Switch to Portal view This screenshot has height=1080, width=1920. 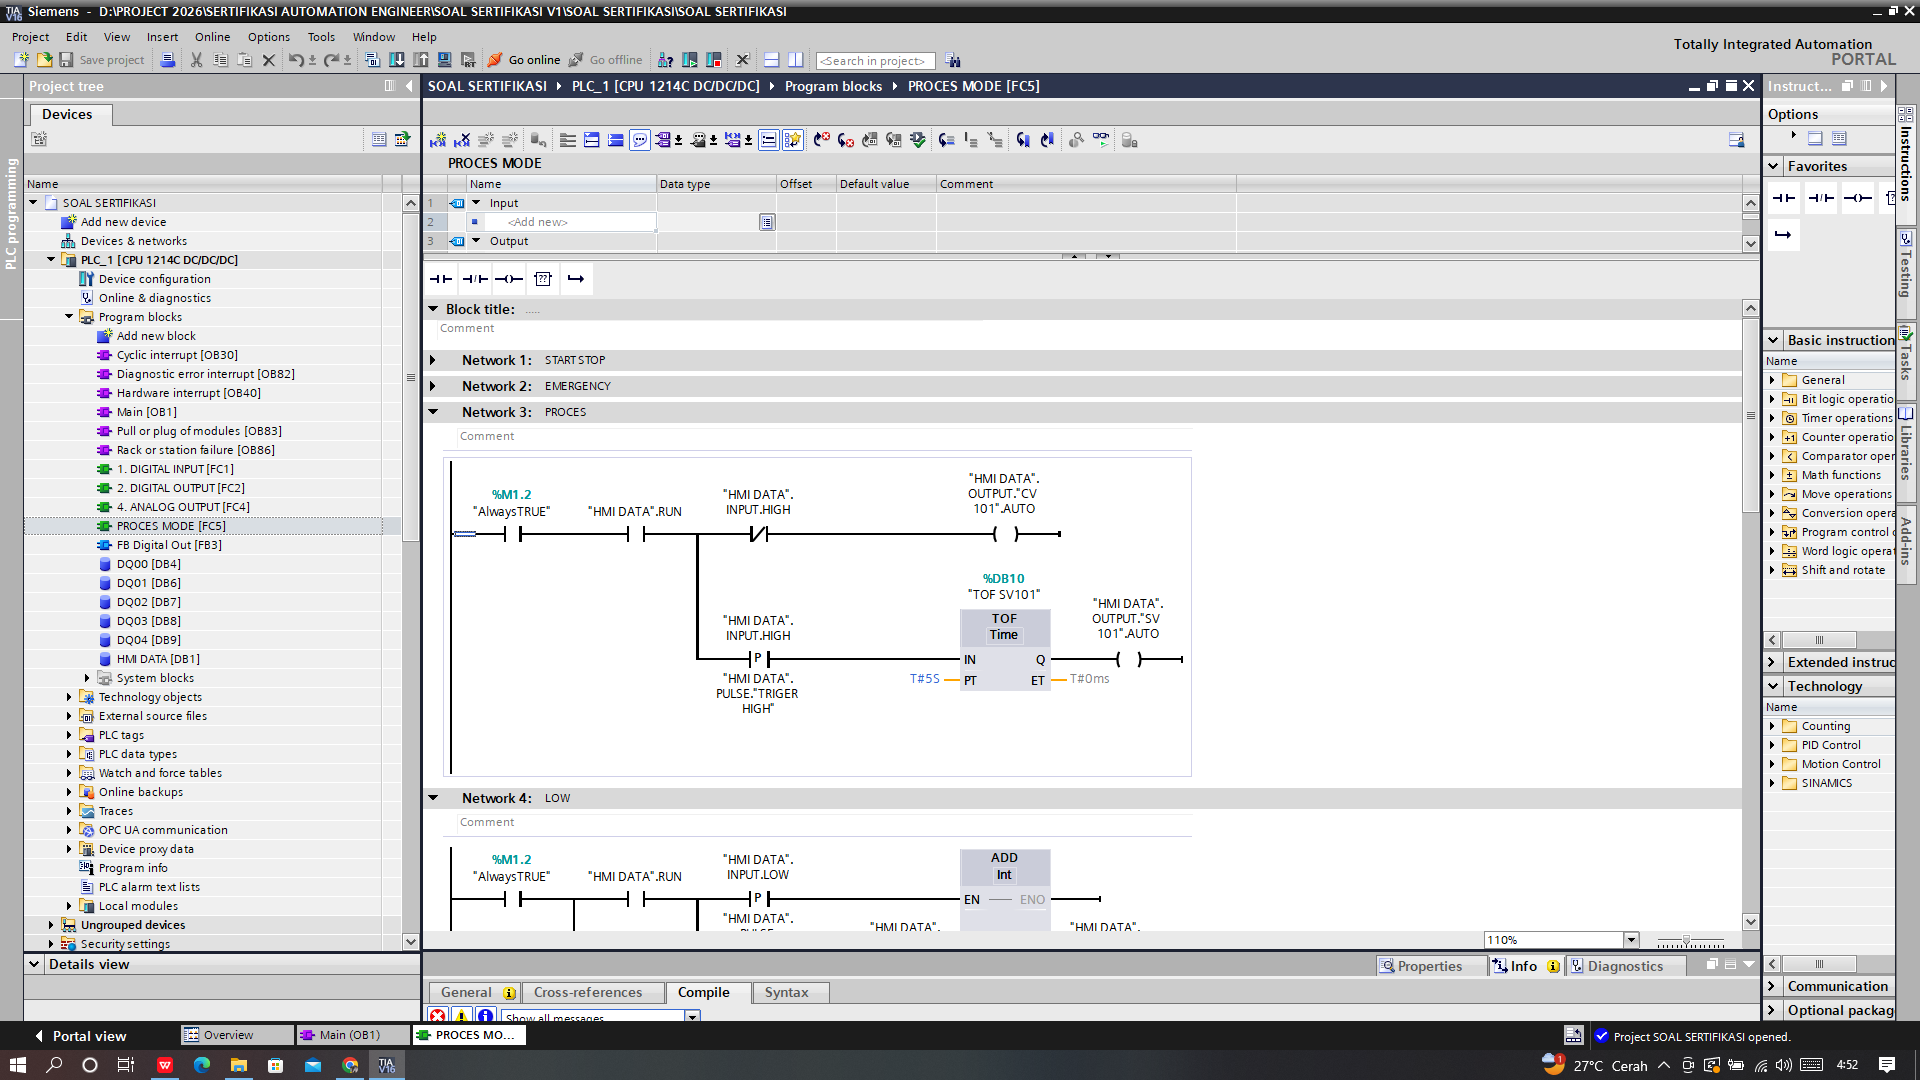pyautogui.click(x=79, y=1036)
